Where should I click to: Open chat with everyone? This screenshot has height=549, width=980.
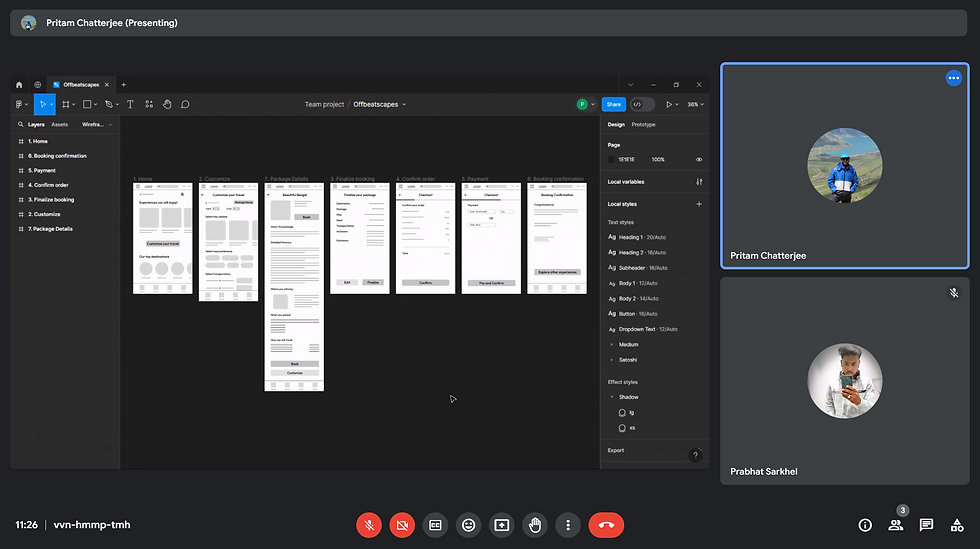(926, 525)
